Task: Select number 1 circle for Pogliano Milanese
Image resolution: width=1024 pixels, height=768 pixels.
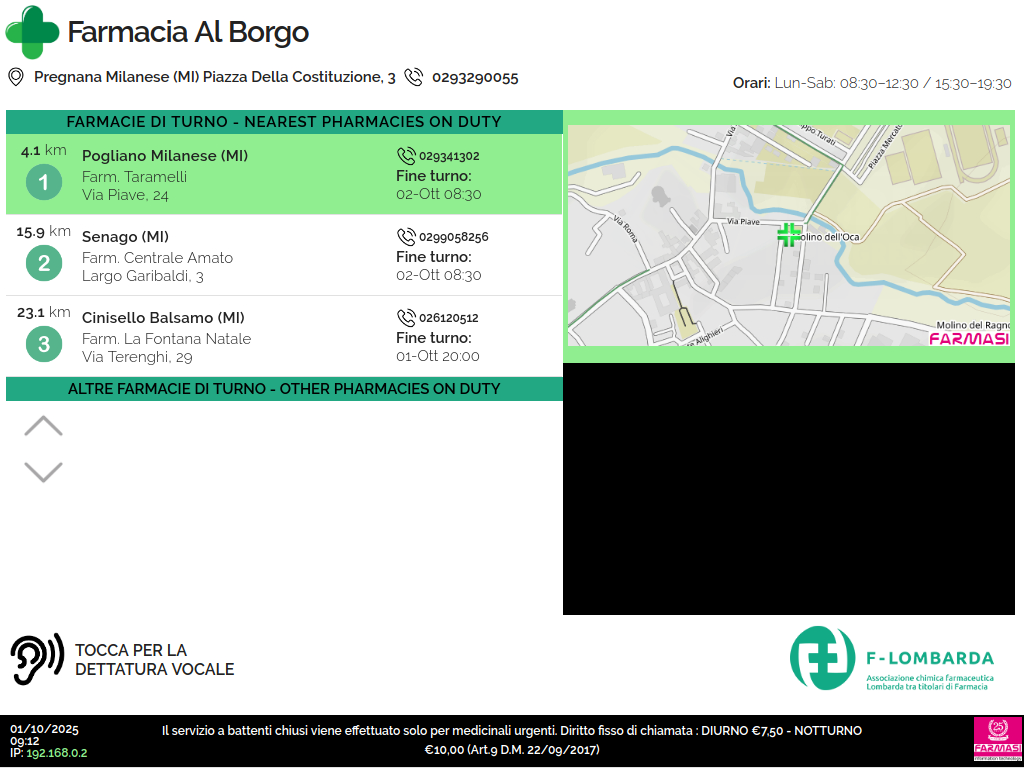Action: click(43, 182)
